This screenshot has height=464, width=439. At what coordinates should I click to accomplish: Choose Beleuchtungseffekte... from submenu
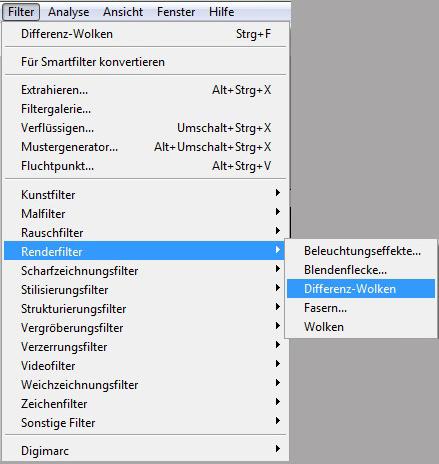click(361, 251)
